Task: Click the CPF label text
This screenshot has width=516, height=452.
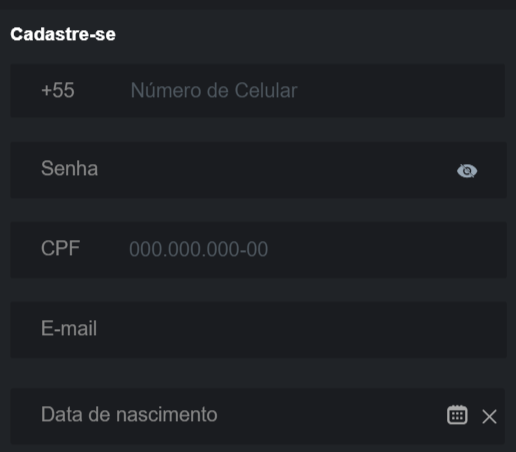Action: pyautogui.click(x=60, y=248)
